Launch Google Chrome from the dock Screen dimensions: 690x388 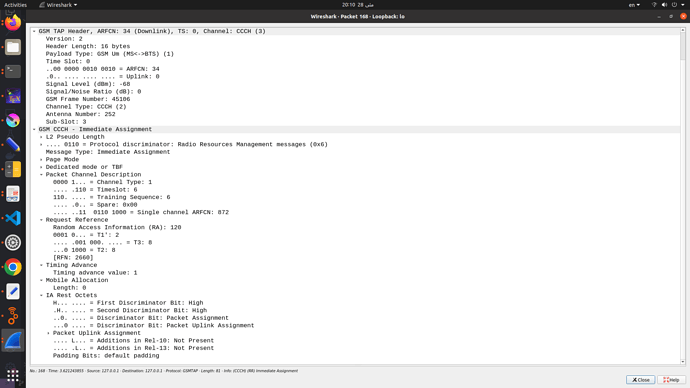(x=13, y=267)
